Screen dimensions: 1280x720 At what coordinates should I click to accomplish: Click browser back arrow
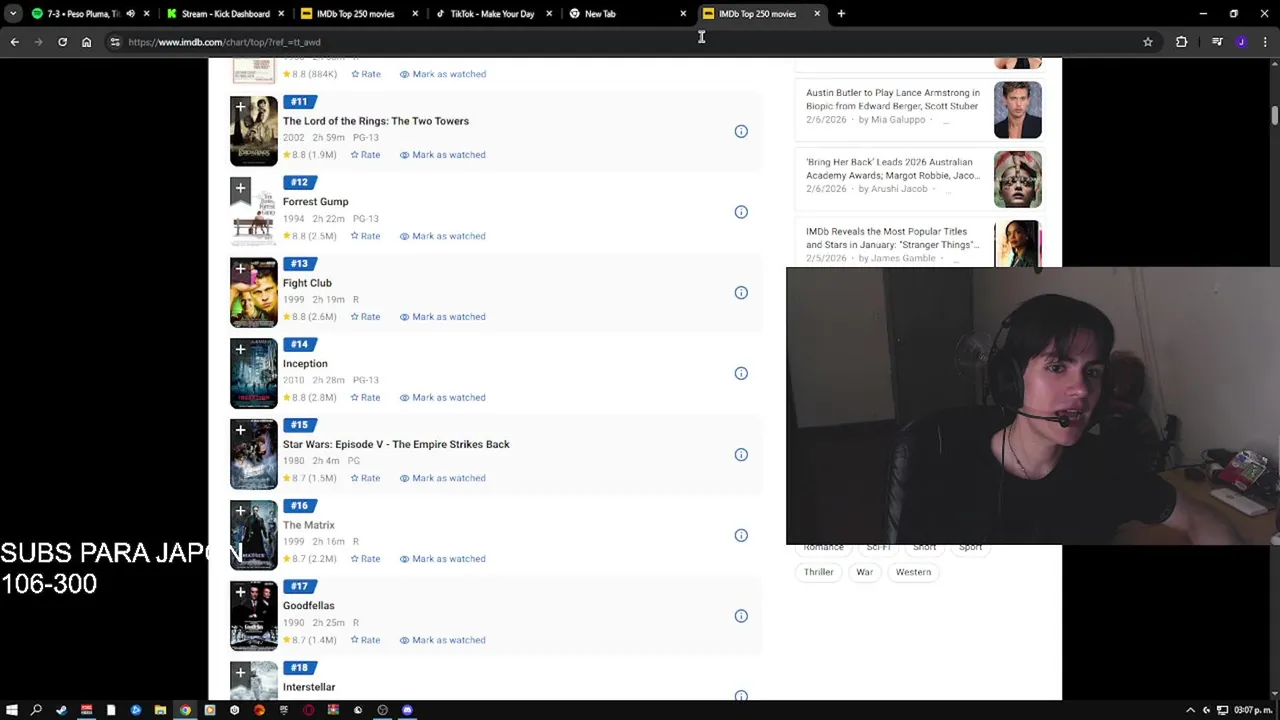coord(14,42)
